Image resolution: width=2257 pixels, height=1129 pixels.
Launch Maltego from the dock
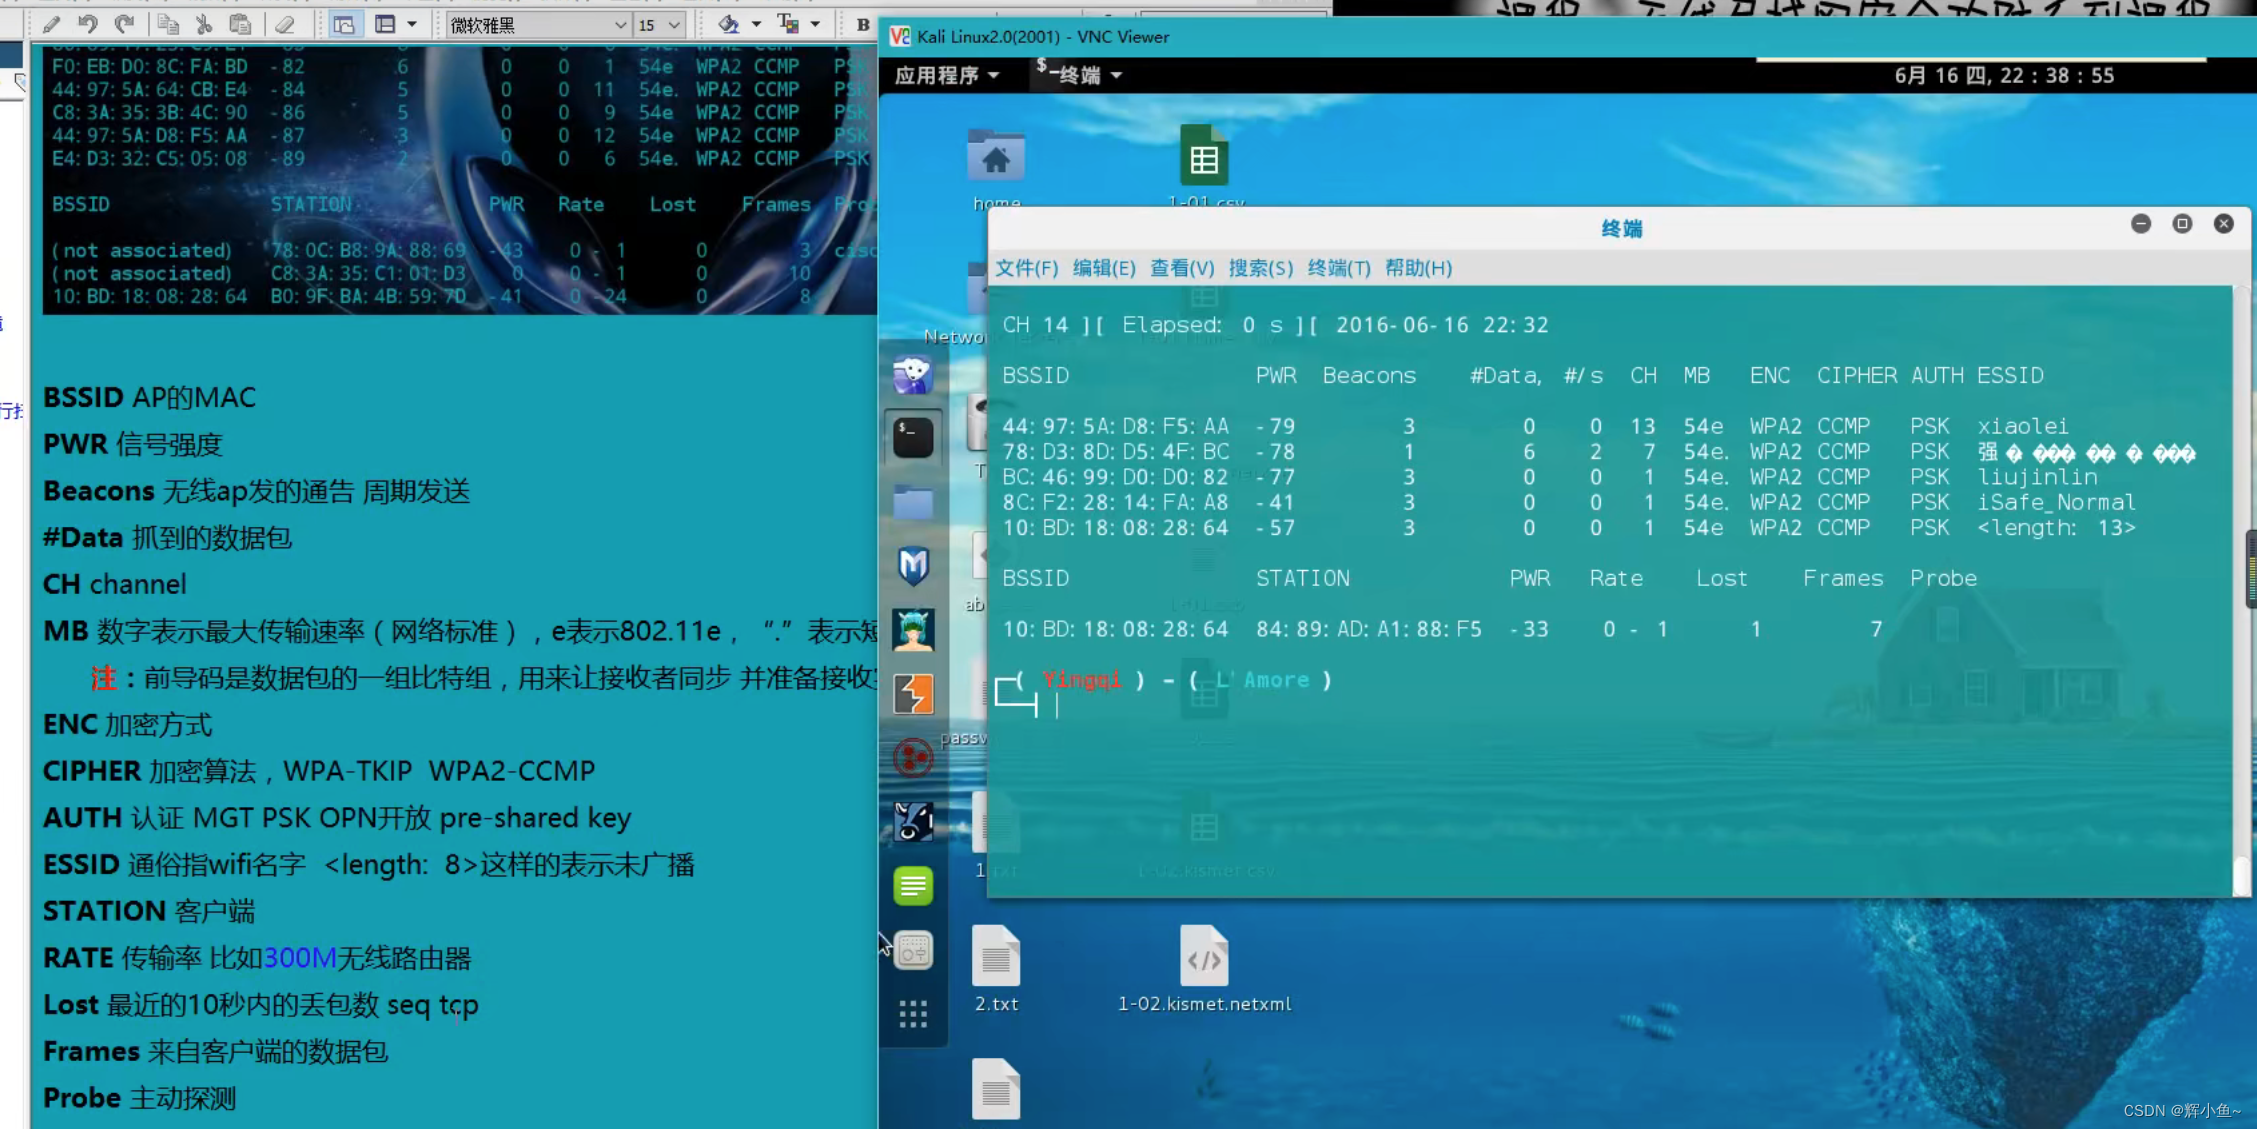pyautogui.click(x=913, y=758)
